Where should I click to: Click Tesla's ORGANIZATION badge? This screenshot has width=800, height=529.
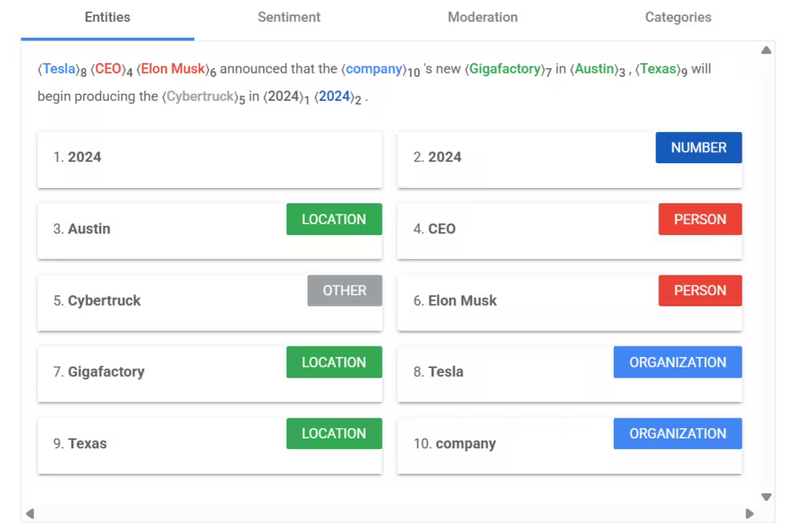point(678,362)
